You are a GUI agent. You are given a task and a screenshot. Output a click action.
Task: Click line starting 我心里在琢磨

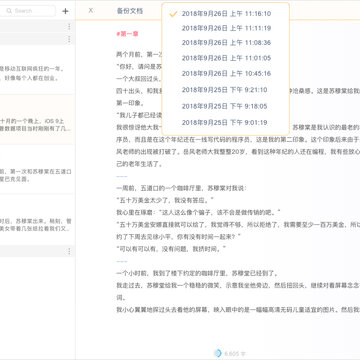tap(198, 212)
